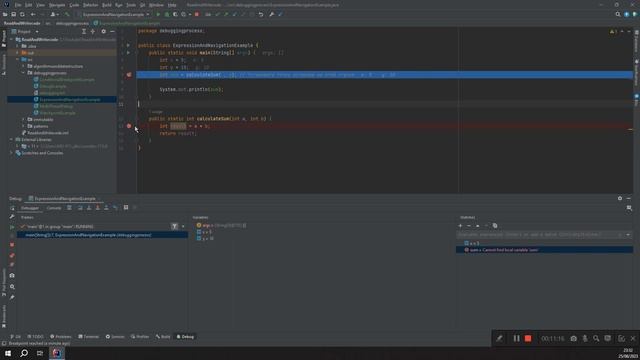Click the Show Execution Point icon

pos(69,208)
